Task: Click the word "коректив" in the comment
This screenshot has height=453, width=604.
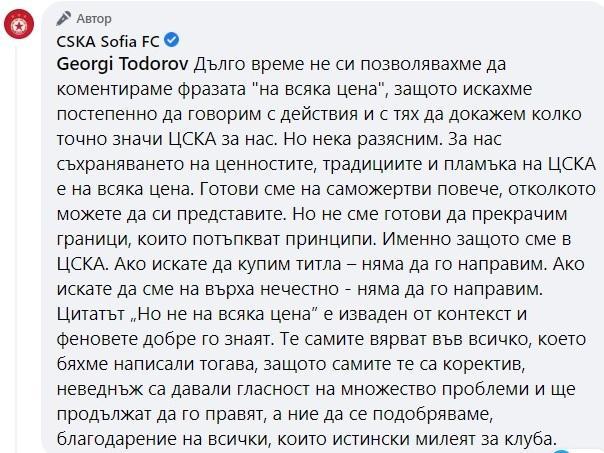Action: pyautogui.click(x=484, y=364)
